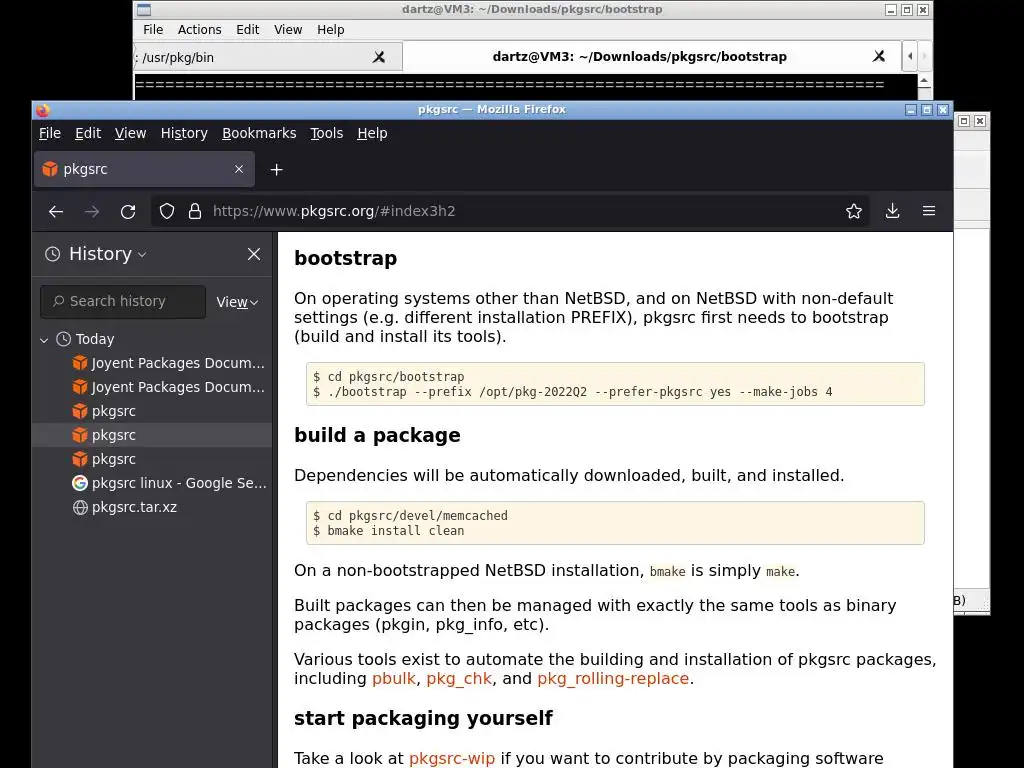The width and height of the screenshot is (1024, 768).
Task: Reload the pkgsrc page
Action: tap(128, 211)
